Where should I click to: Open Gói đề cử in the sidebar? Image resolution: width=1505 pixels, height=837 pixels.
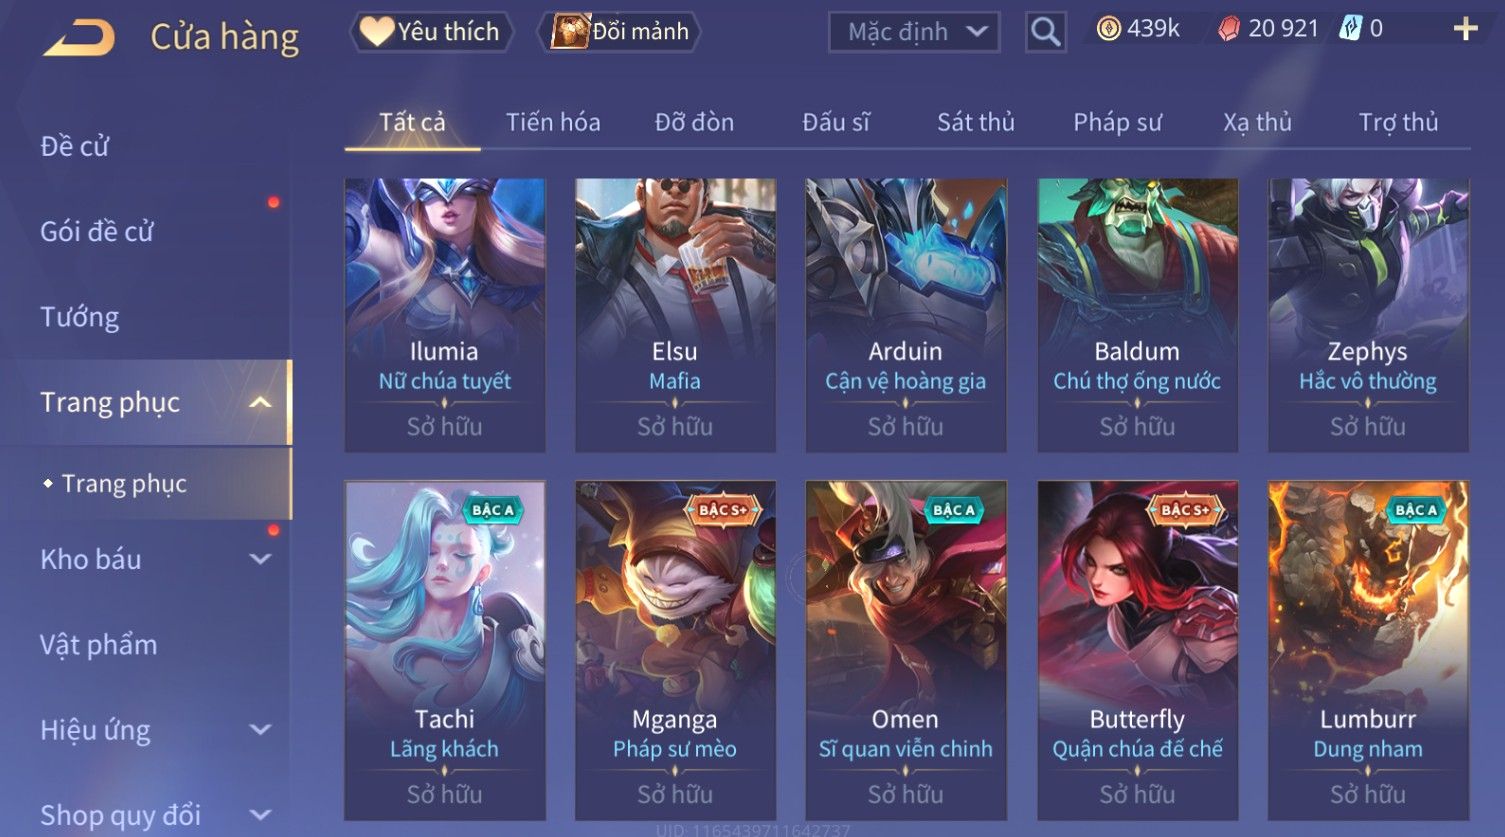pos(97,232)
